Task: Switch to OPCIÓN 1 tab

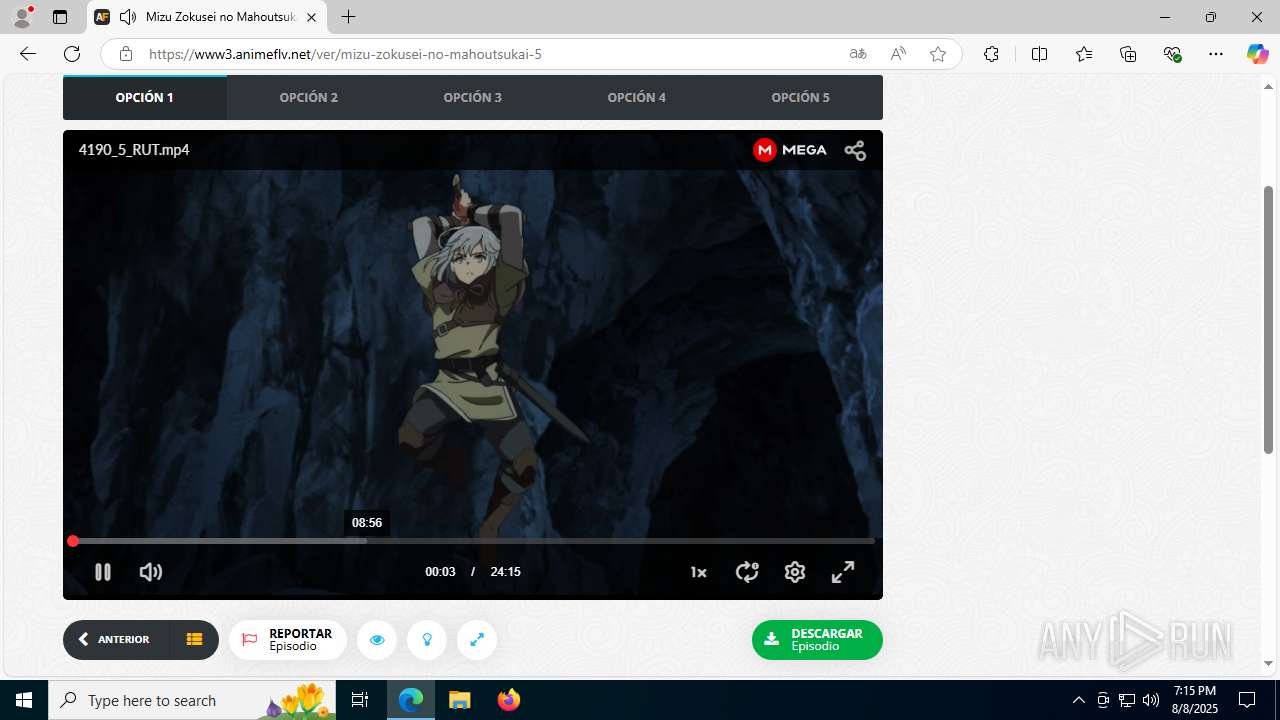Action: [145, 97]
